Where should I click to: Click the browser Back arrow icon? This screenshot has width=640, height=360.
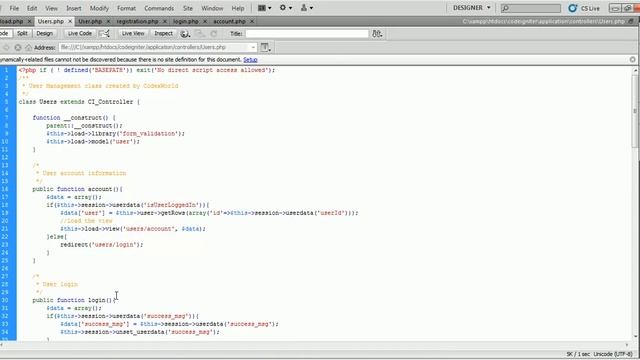pos(7,48)
